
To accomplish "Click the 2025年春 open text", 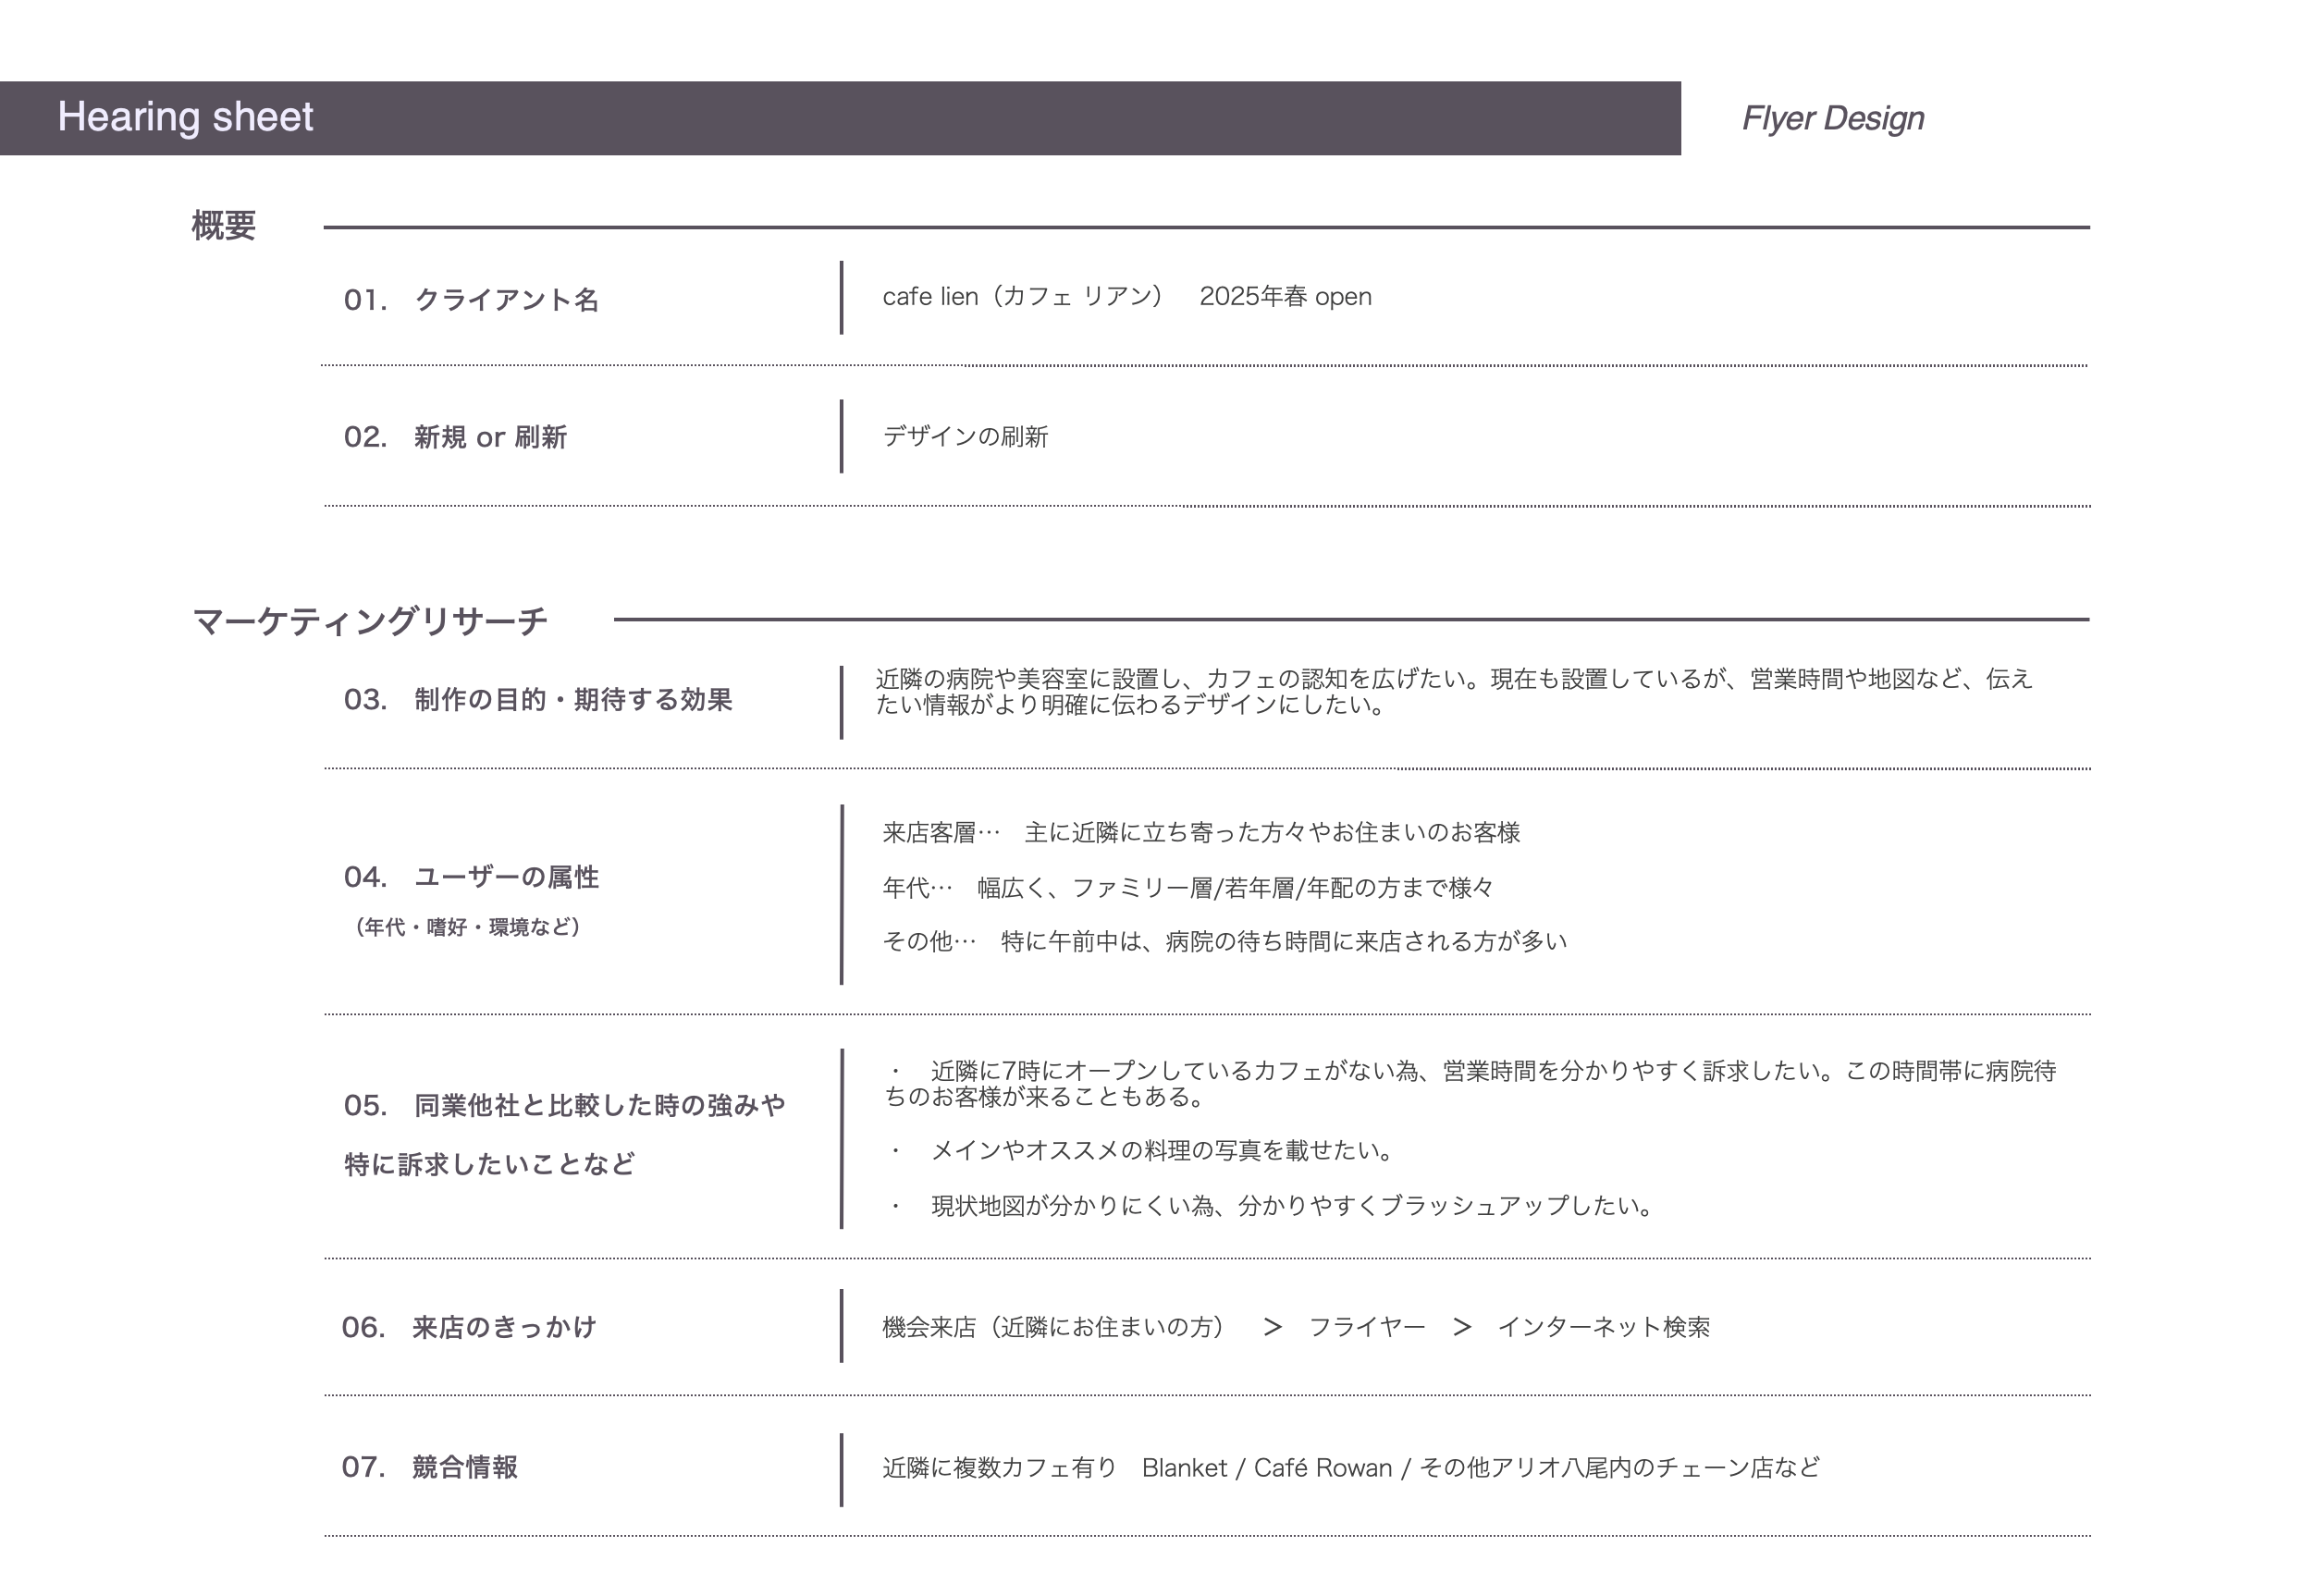I will tap(1285, 296).
